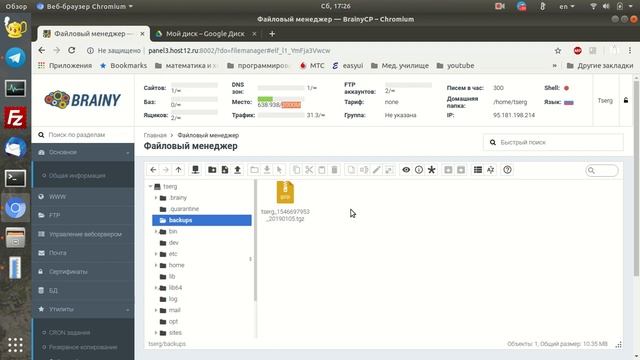Click the BRAINY logo
The width and height of the screenshot is (640, 360).
(82, 100)
